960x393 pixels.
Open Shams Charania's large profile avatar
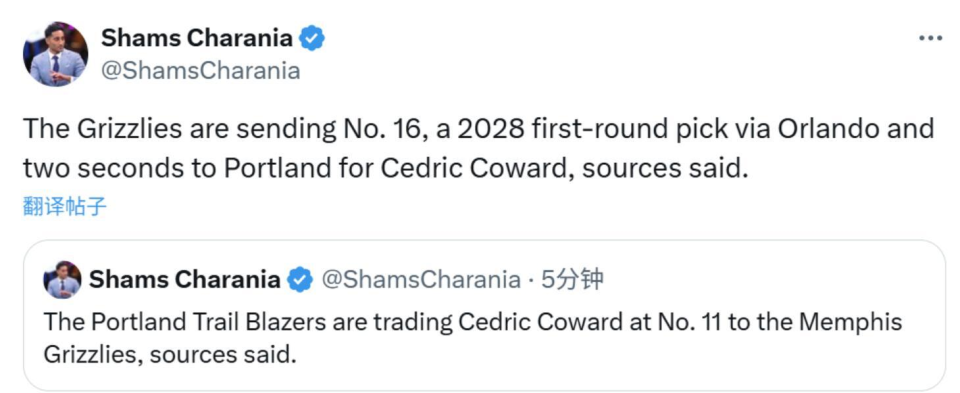[56, 54]
